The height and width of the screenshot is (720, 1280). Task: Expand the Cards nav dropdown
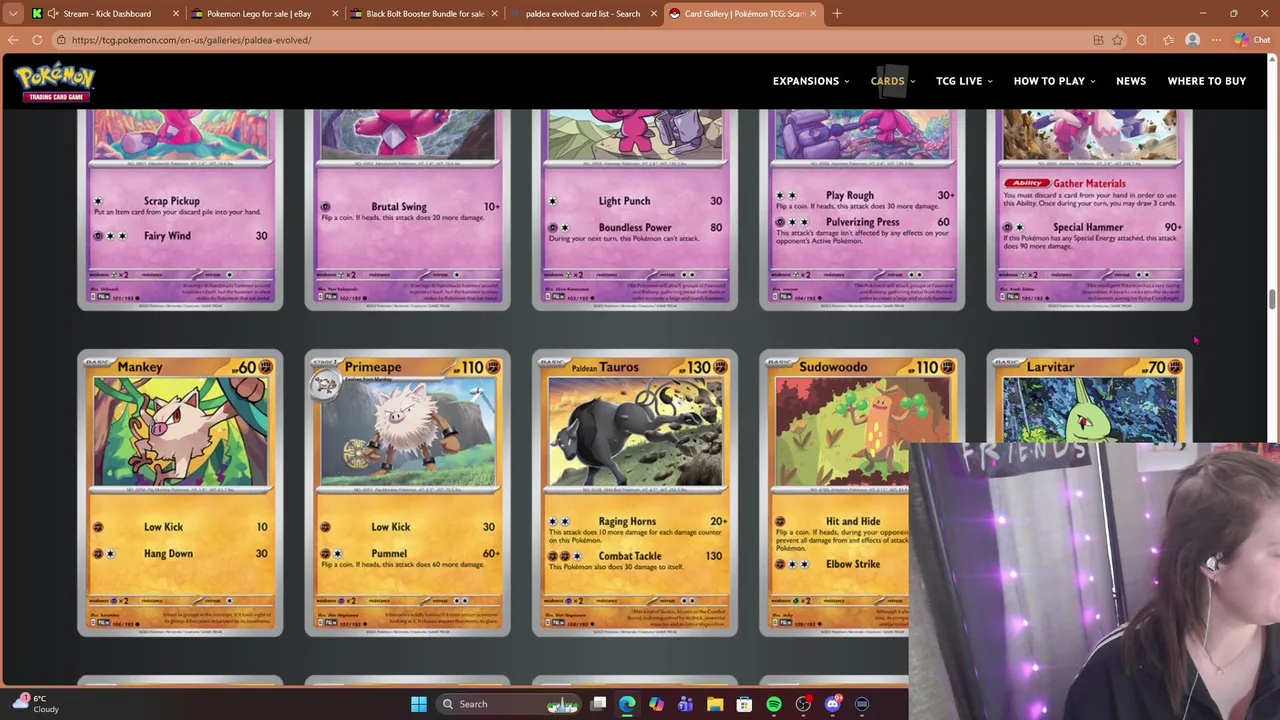(892, 81)
